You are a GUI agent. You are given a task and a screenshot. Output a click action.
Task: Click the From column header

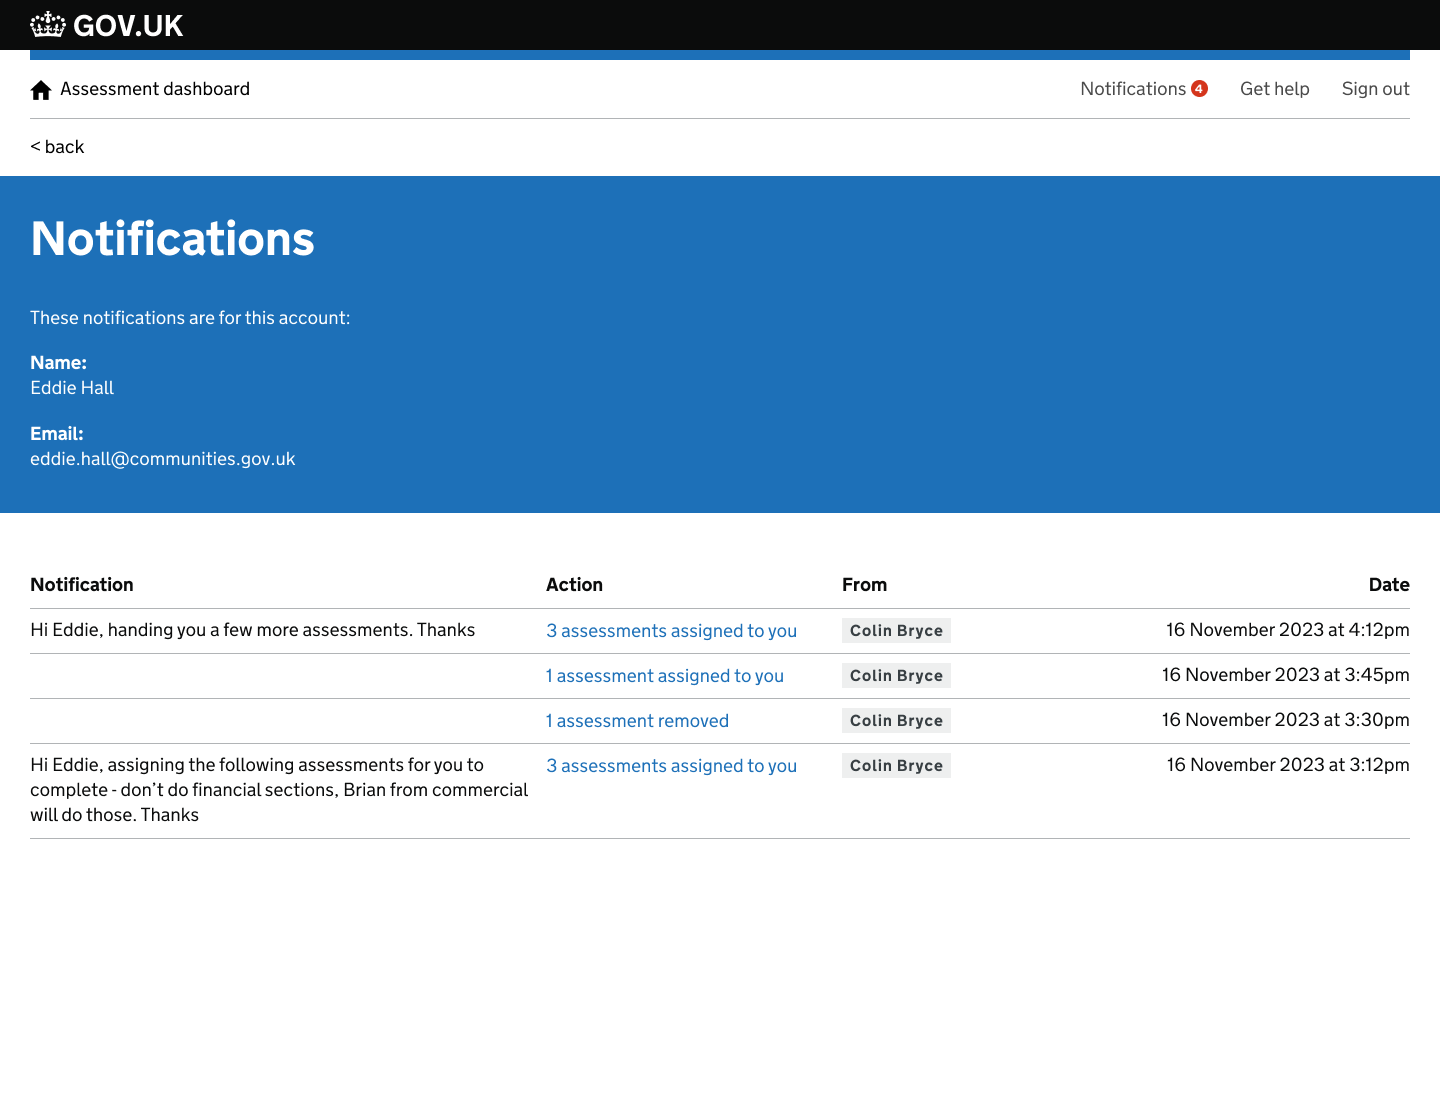[x=864, y=585]
